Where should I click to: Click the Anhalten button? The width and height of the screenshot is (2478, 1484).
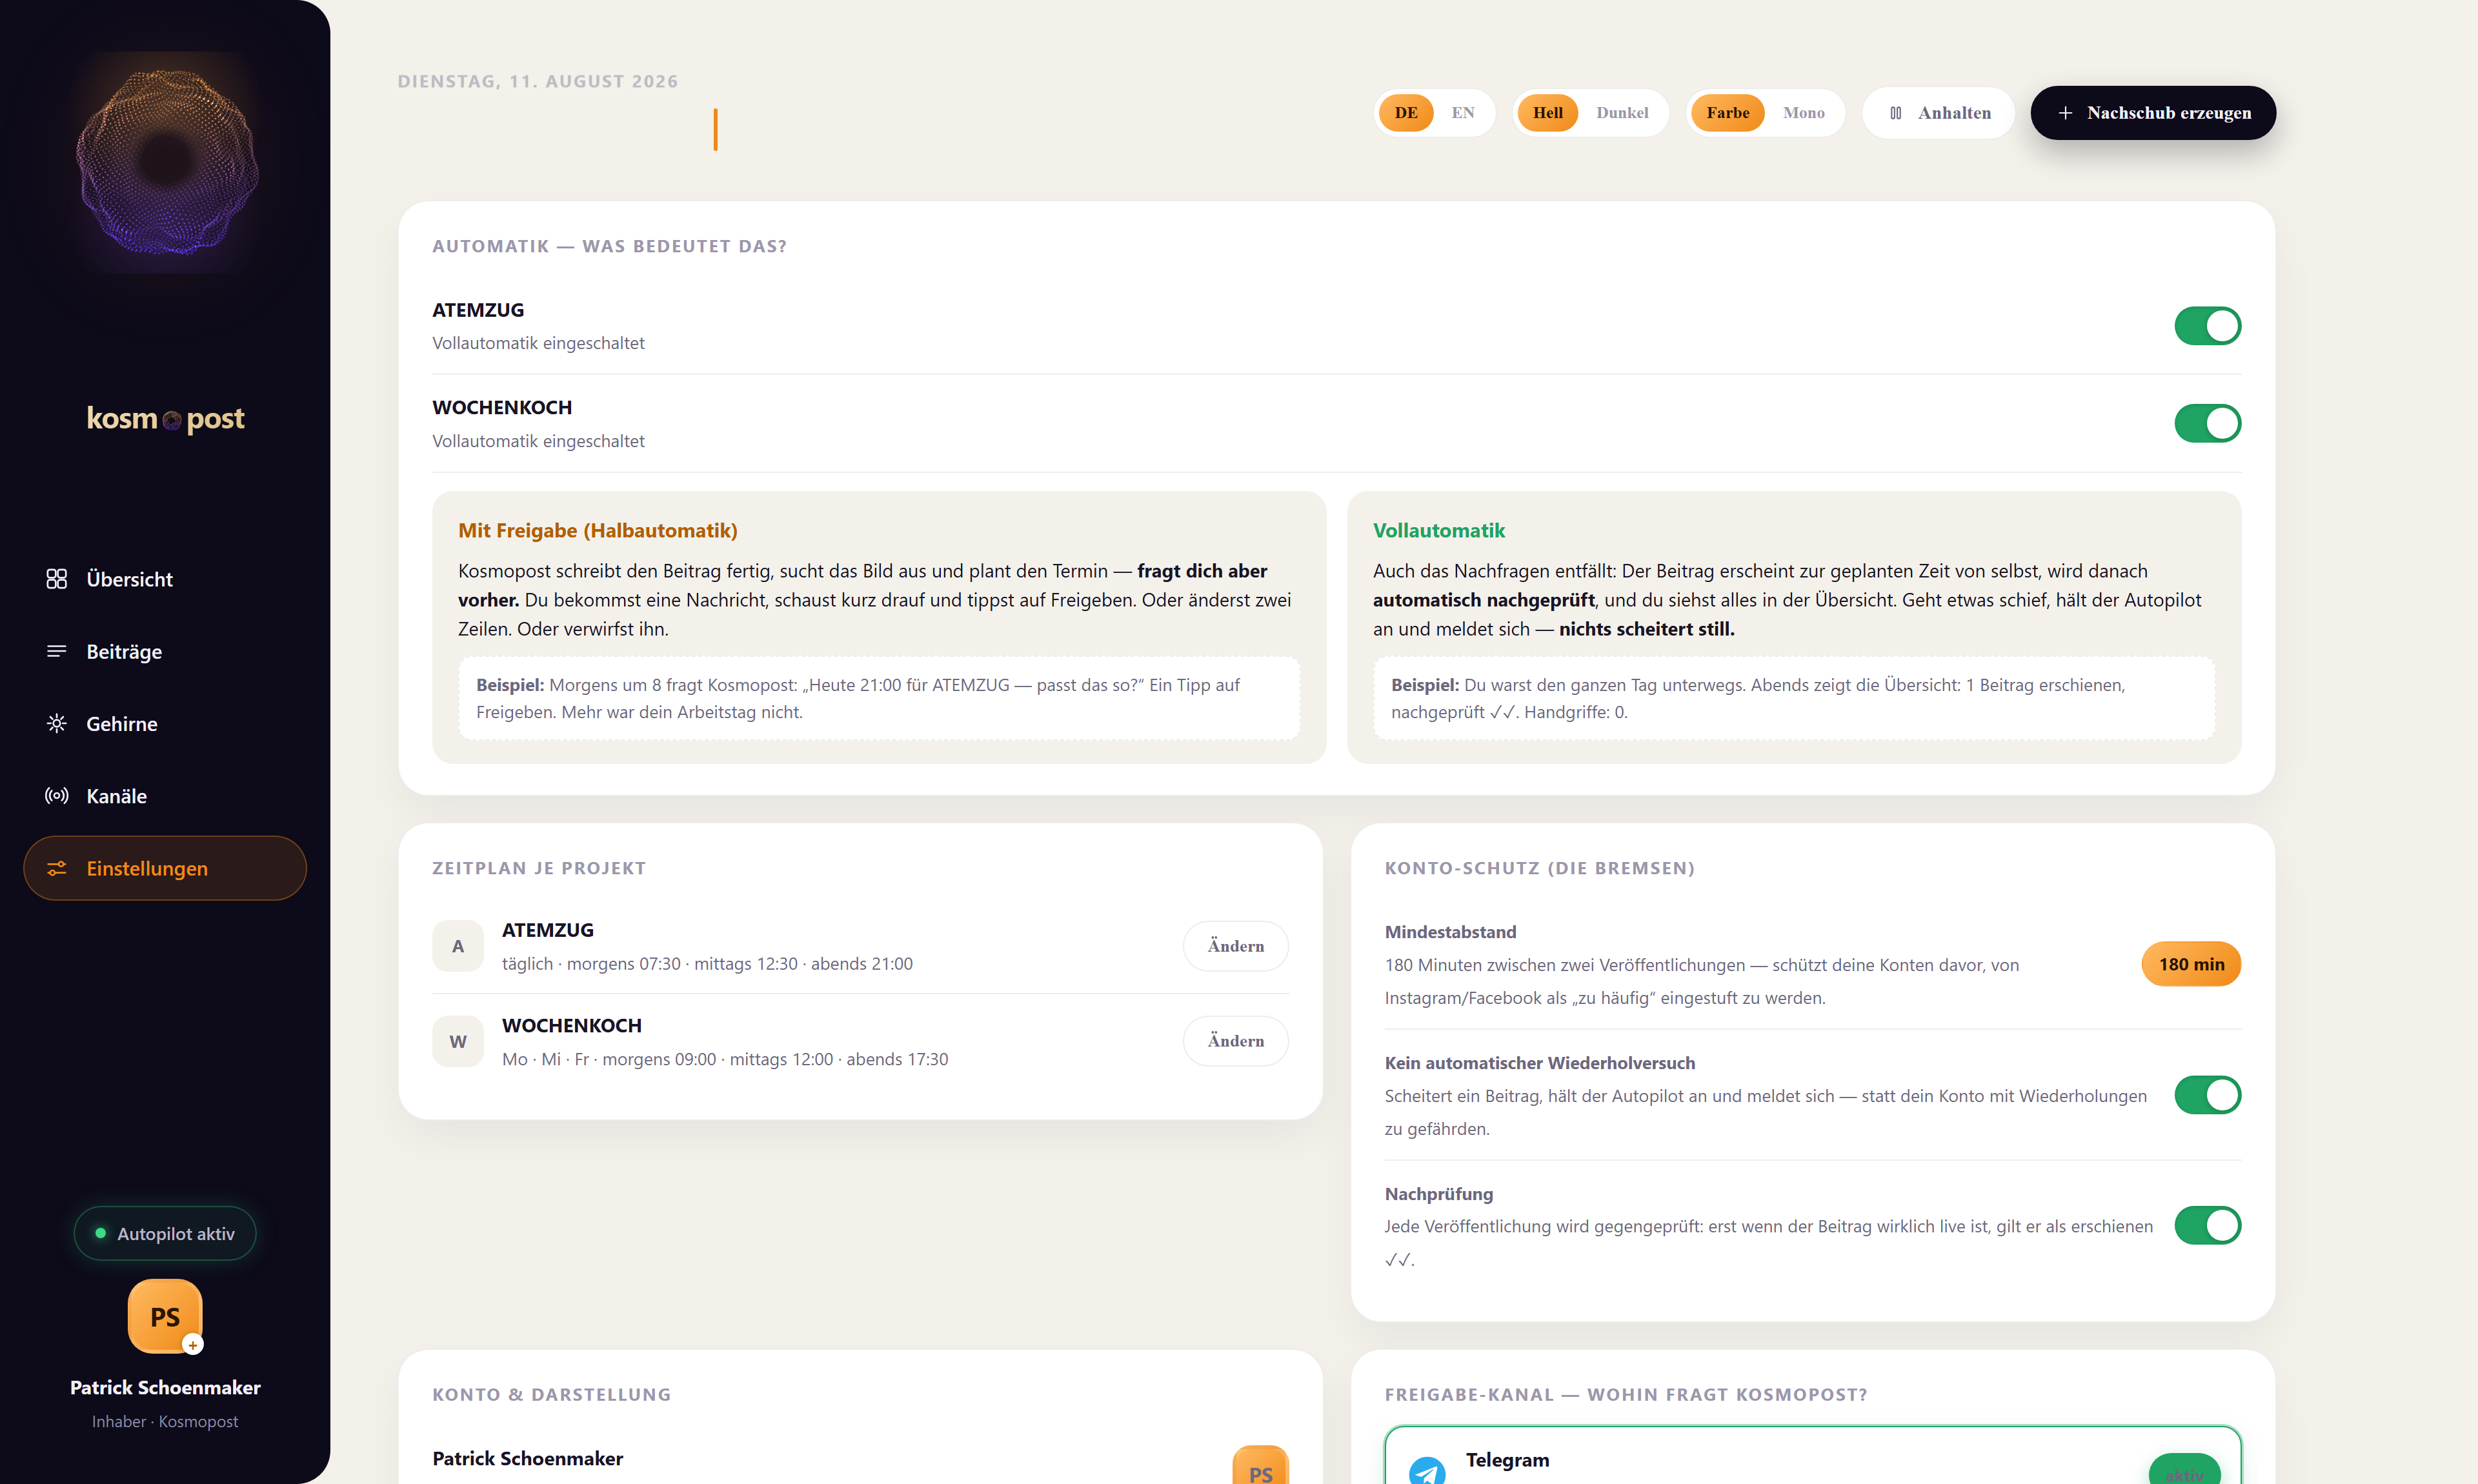click(x=1938, y=113)
